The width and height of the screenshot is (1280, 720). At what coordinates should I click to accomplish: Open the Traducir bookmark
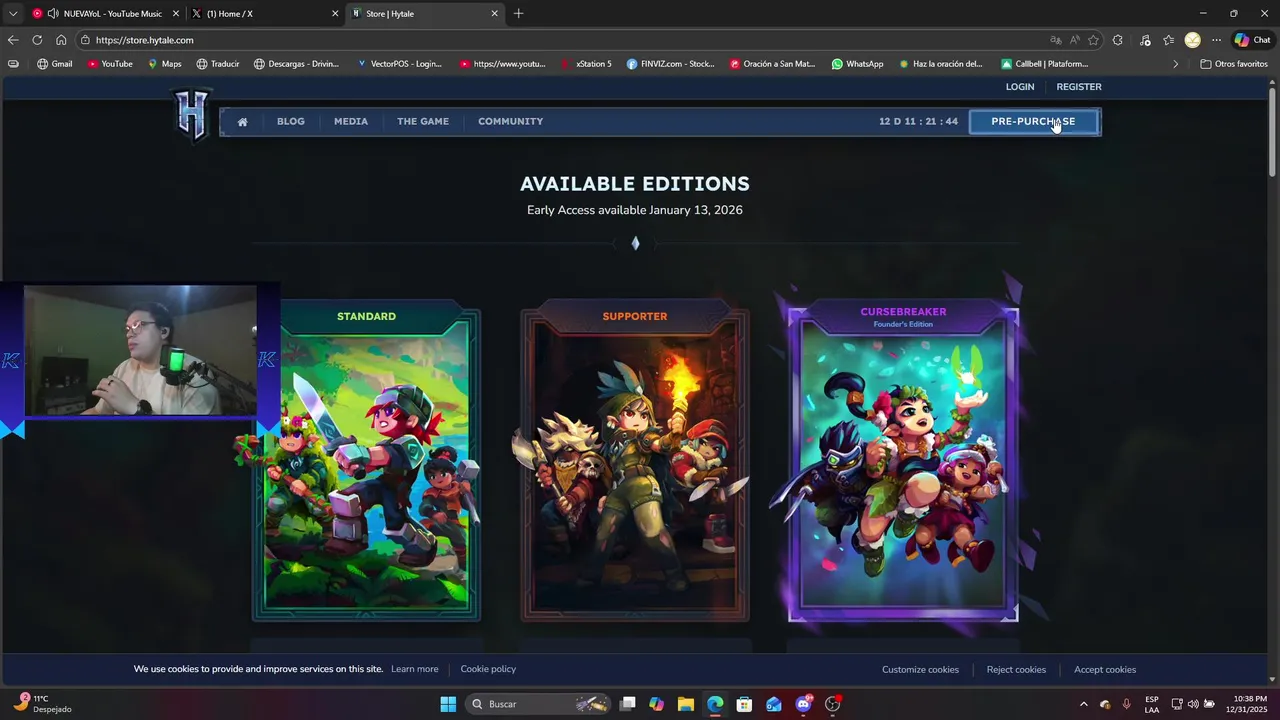(x=217, y=64)
